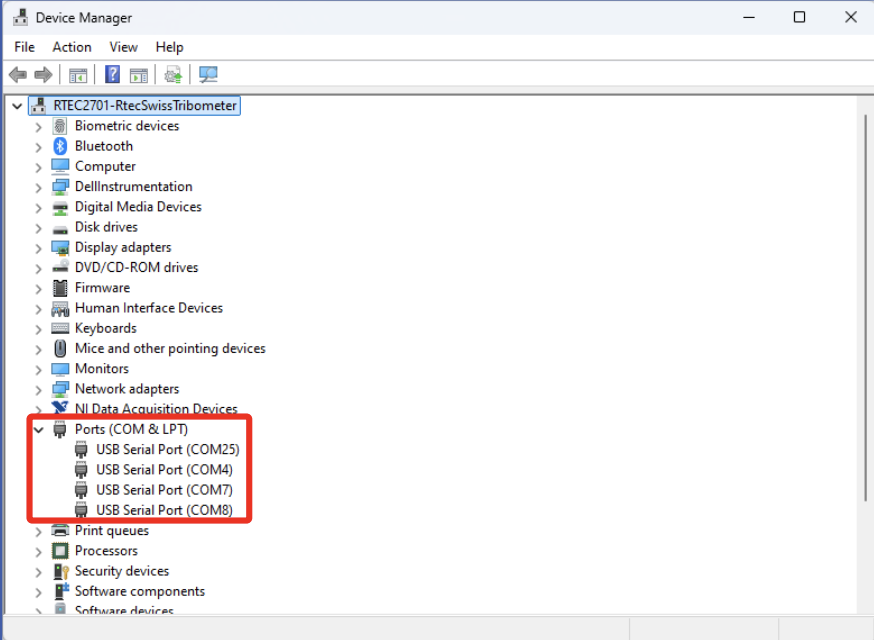The width and height of the screenshot is (874, 640).
Task: Expand the Print queues category
Action: [x=38, y=531]
